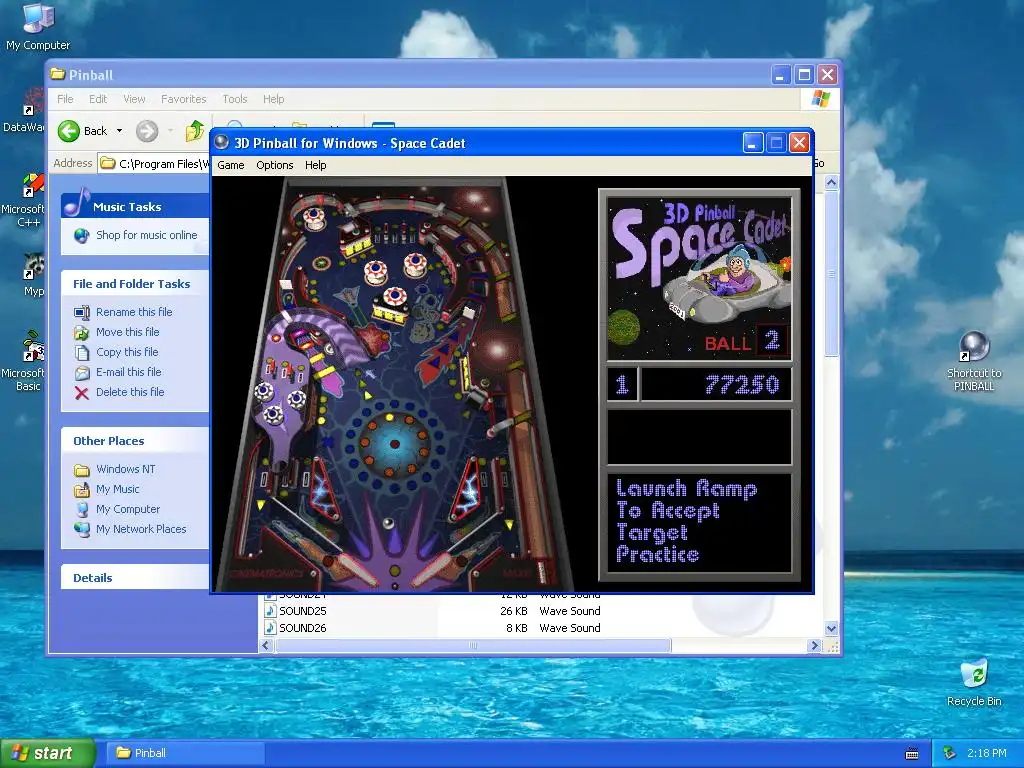Screen dimensions: 1024x768
Task: Click Copy this file link
Action: (x=127, y=352)
